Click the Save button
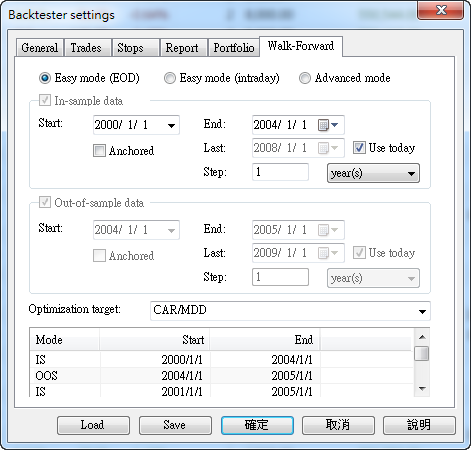 pyautogui.click(x=175, y=425)
